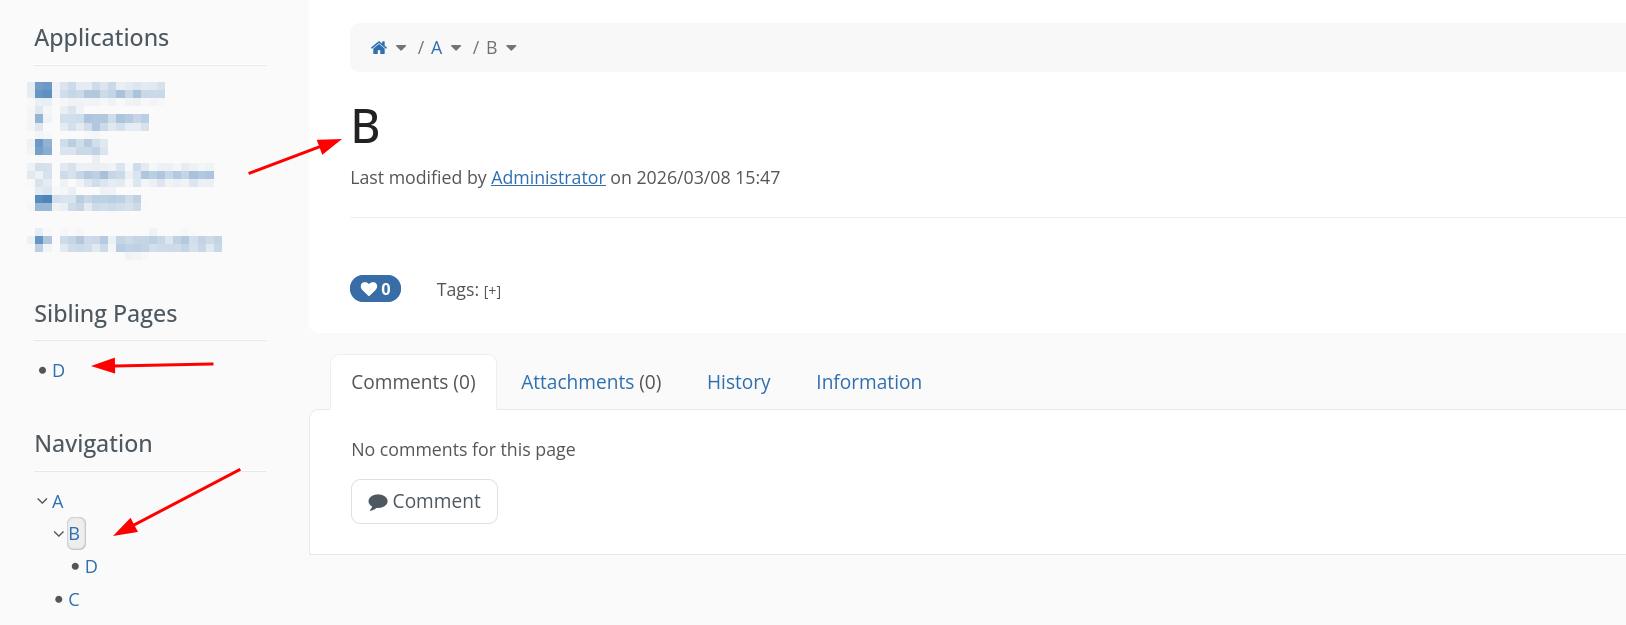
Task: Switch to the Attachments tab
Action: (591, 382)
